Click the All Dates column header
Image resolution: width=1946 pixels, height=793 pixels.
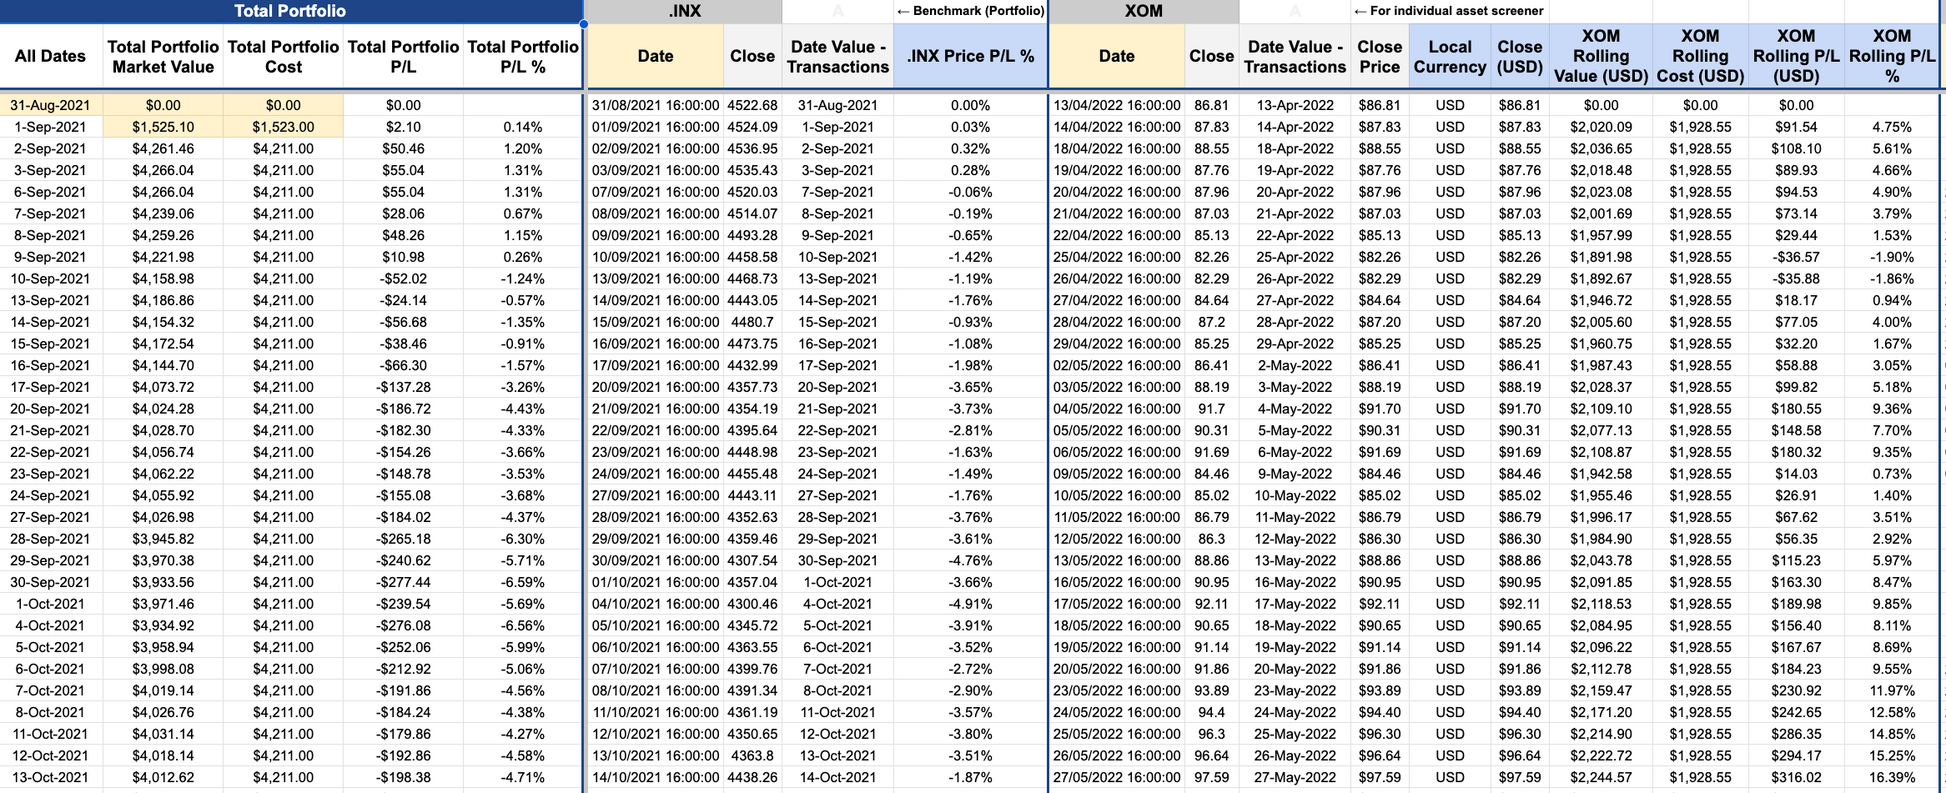coord(50,57)
